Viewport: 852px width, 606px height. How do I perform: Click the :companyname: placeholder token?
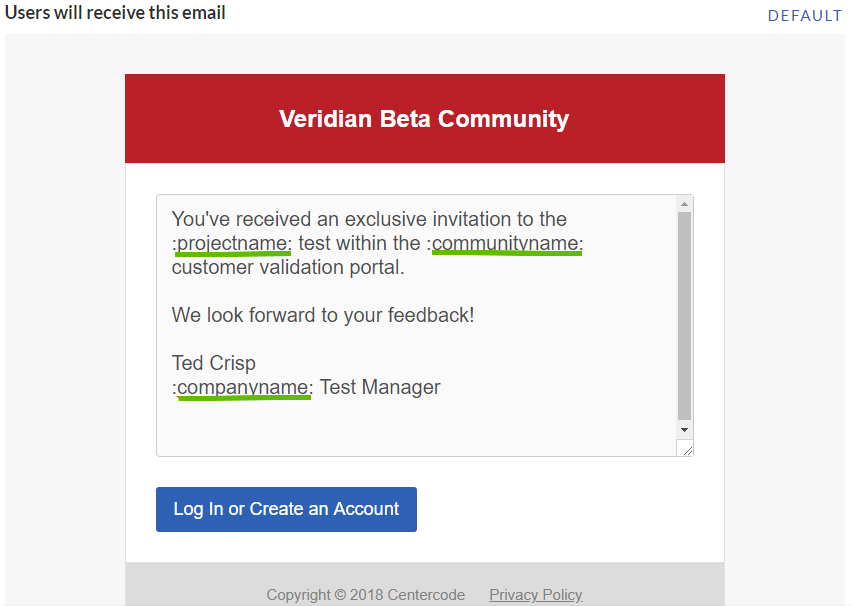pyautogui.click(x=242, y=388)
